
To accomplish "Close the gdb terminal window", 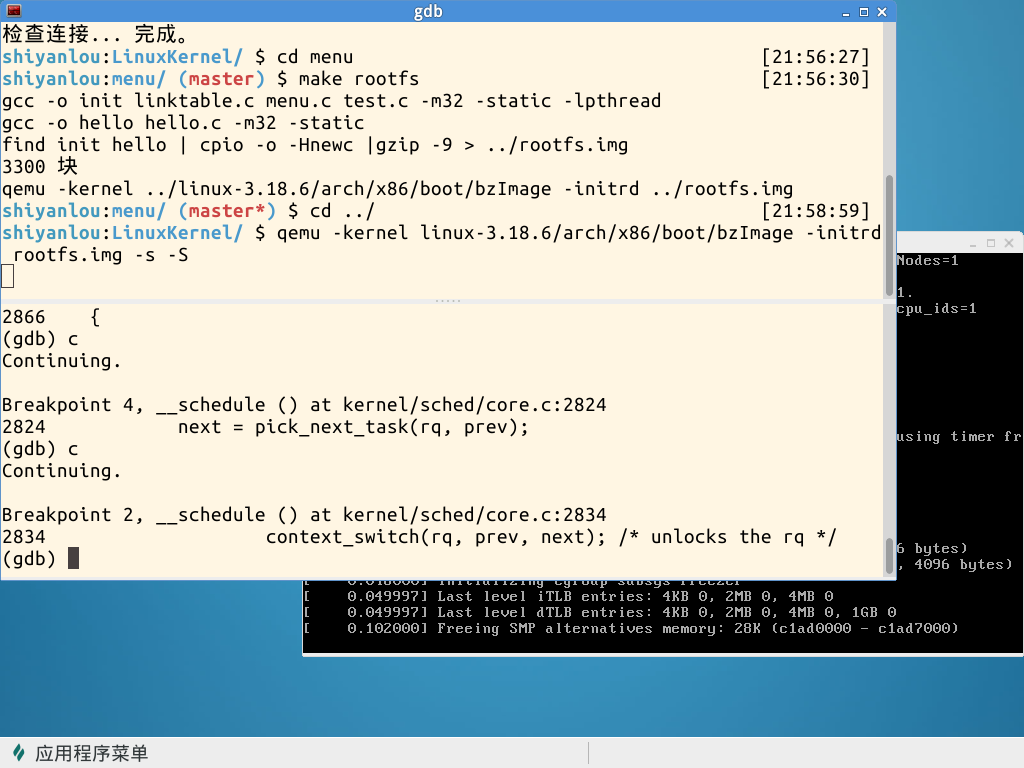I will tap(882, 12).
